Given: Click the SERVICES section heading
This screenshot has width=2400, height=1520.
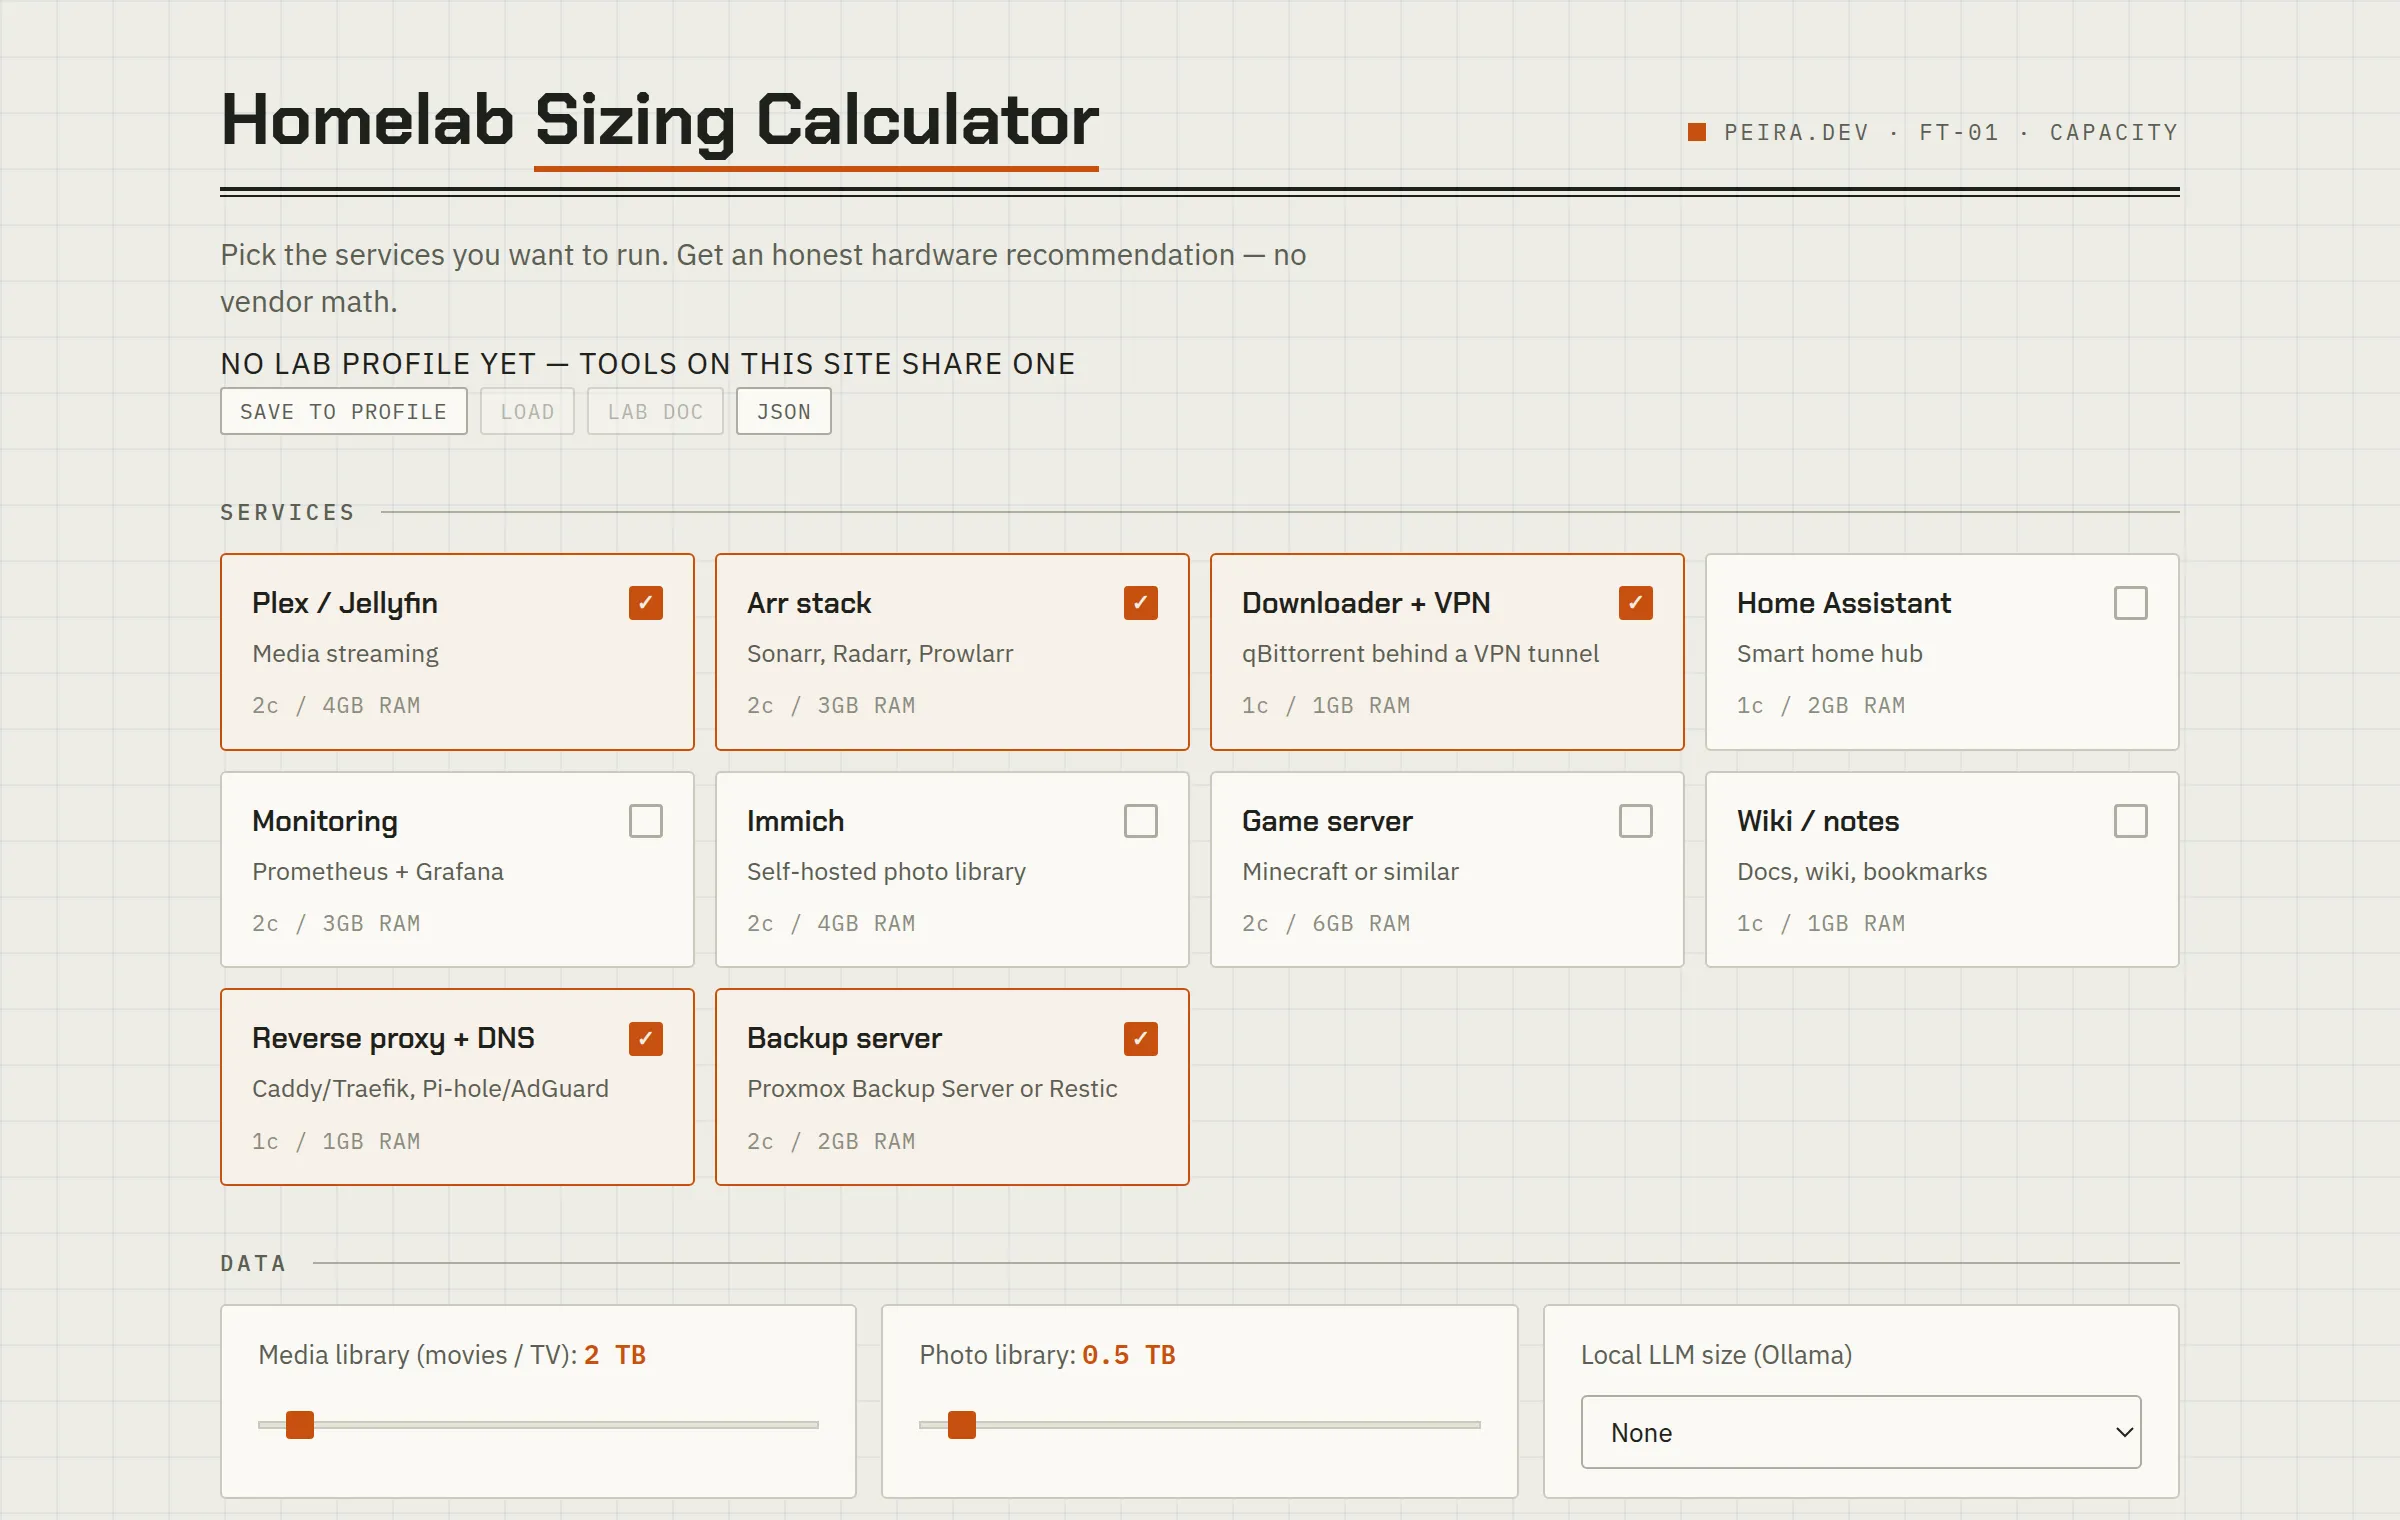Looking at the screenshot, I should pyautogui.click(x=288, y=512).
